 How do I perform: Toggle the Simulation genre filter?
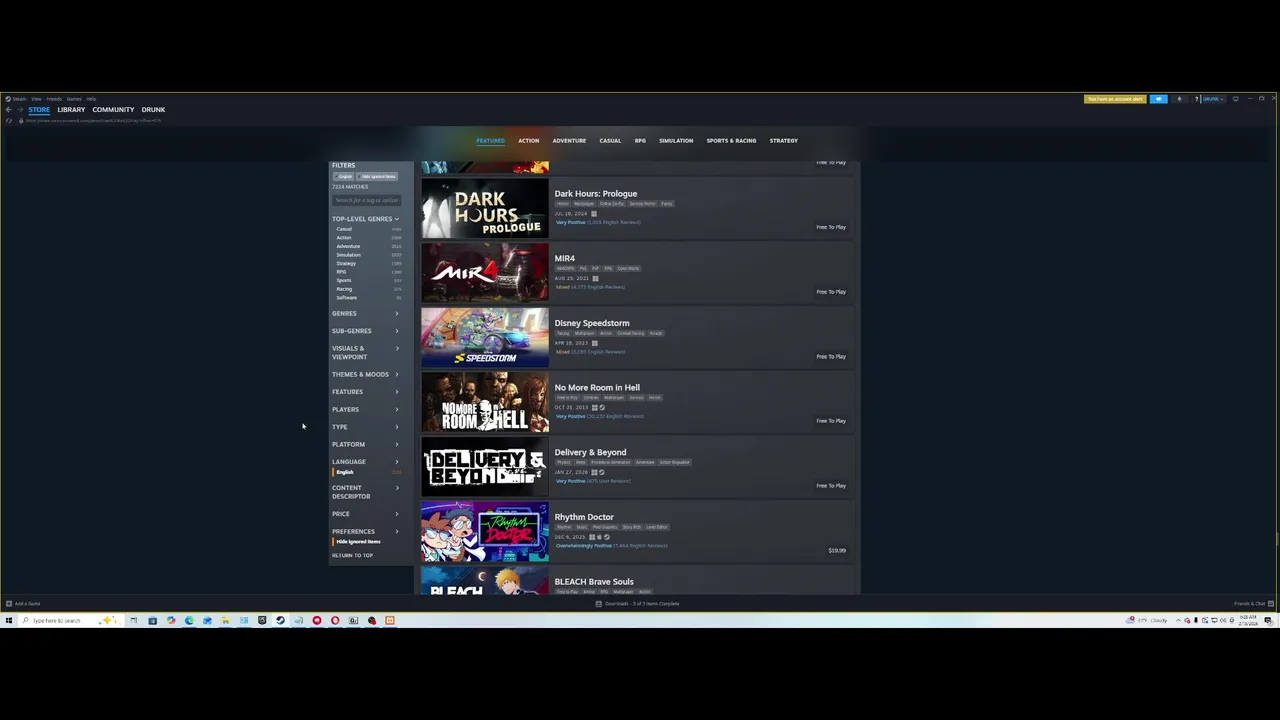pyautogui.click(x=367, y=255)
